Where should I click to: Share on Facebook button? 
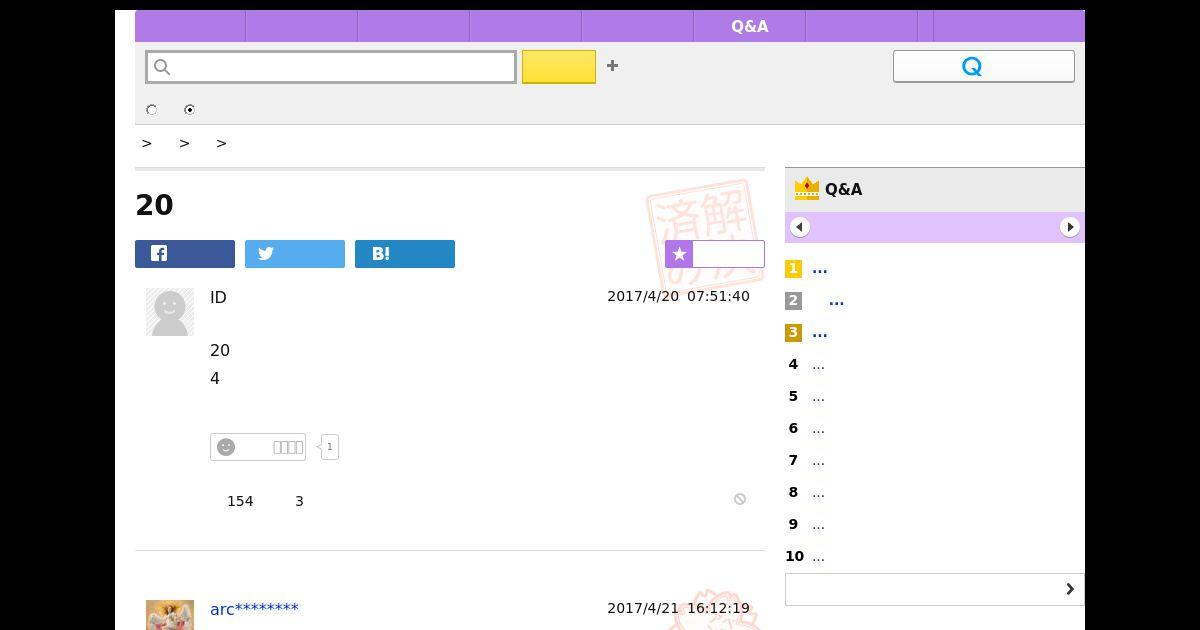185,254
